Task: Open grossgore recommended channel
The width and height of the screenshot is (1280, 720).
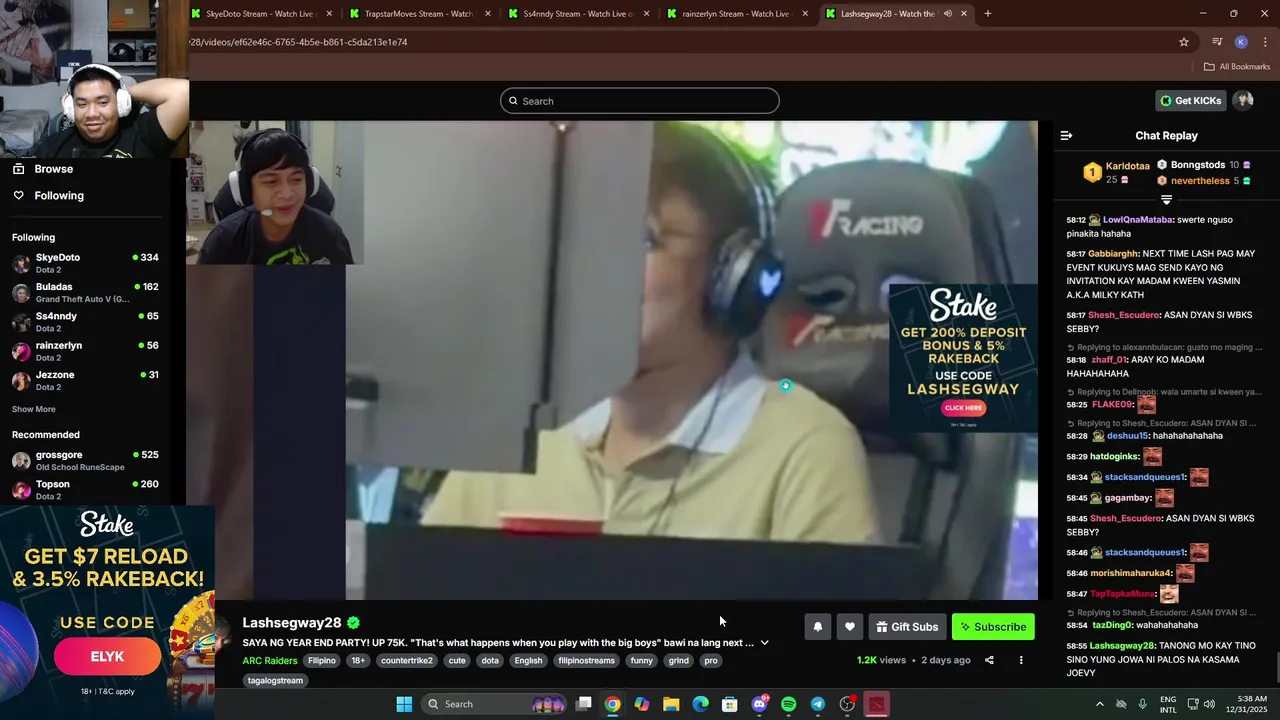Action: click(x=85, y=460)
